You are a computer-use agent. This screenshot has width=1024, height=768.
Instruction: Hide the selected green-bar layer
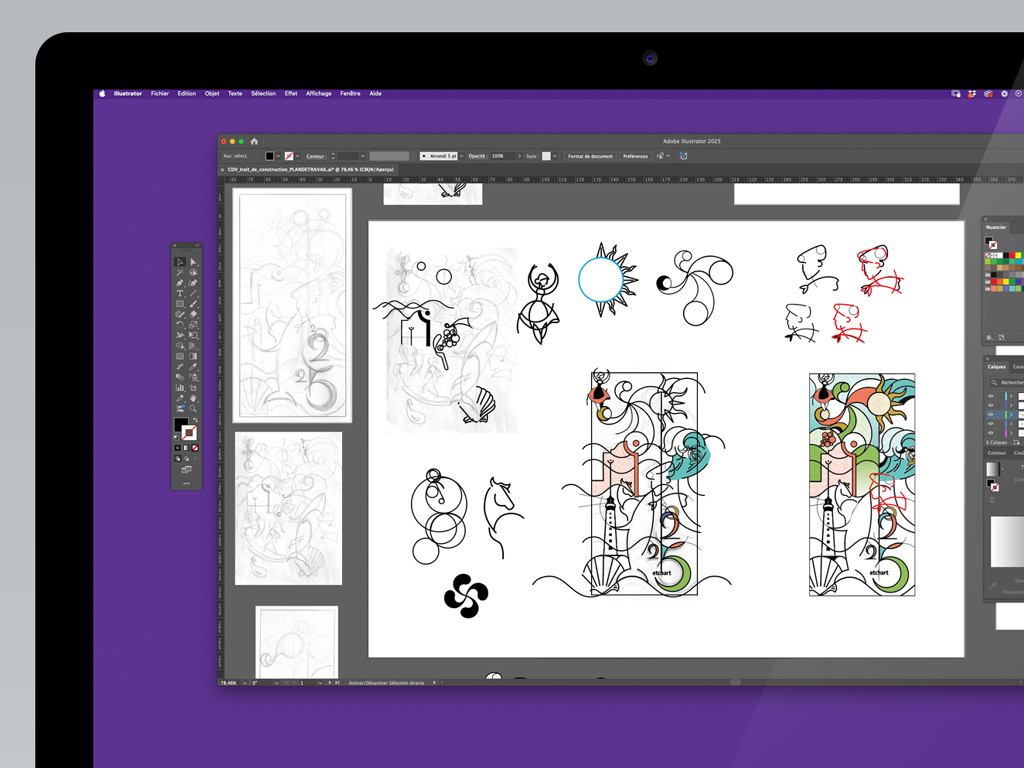991,415
